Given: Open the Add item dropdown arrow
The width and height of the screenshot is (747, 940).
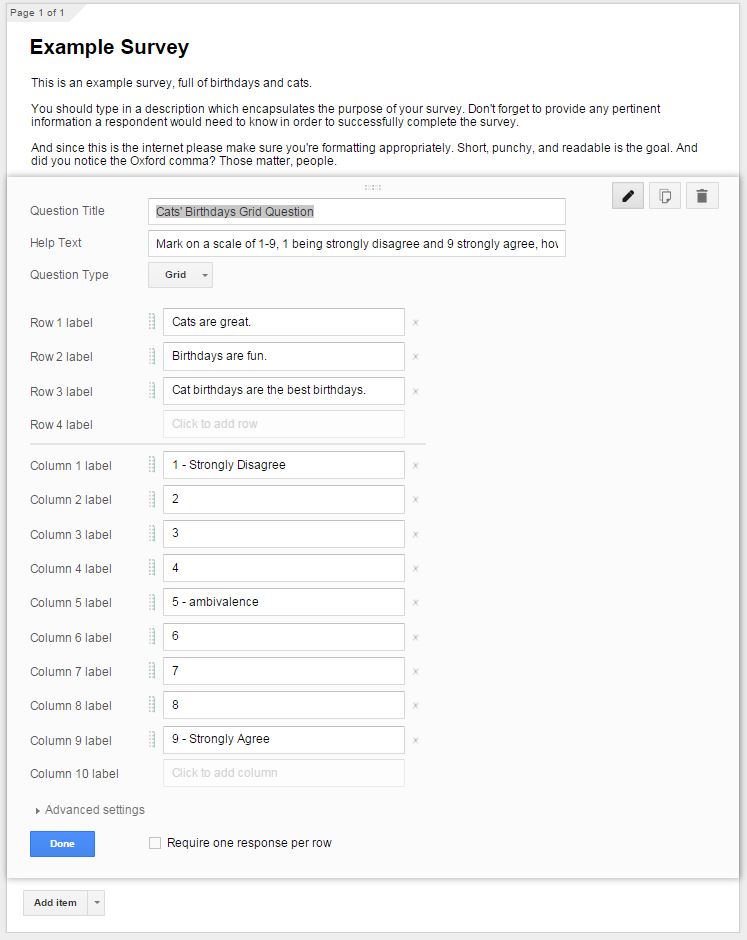Looking at the screenshot, I should (x=95, y=903).
